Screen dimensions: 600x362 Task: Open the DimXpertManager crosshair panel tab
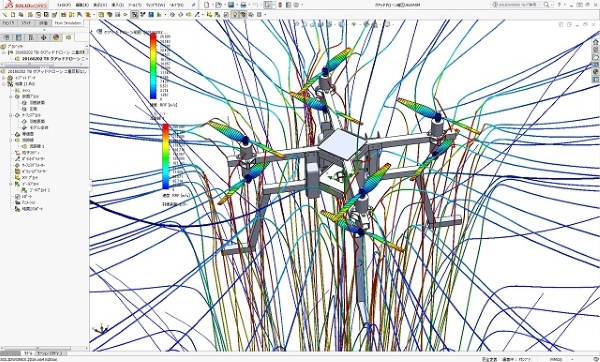tap(44, 37)
